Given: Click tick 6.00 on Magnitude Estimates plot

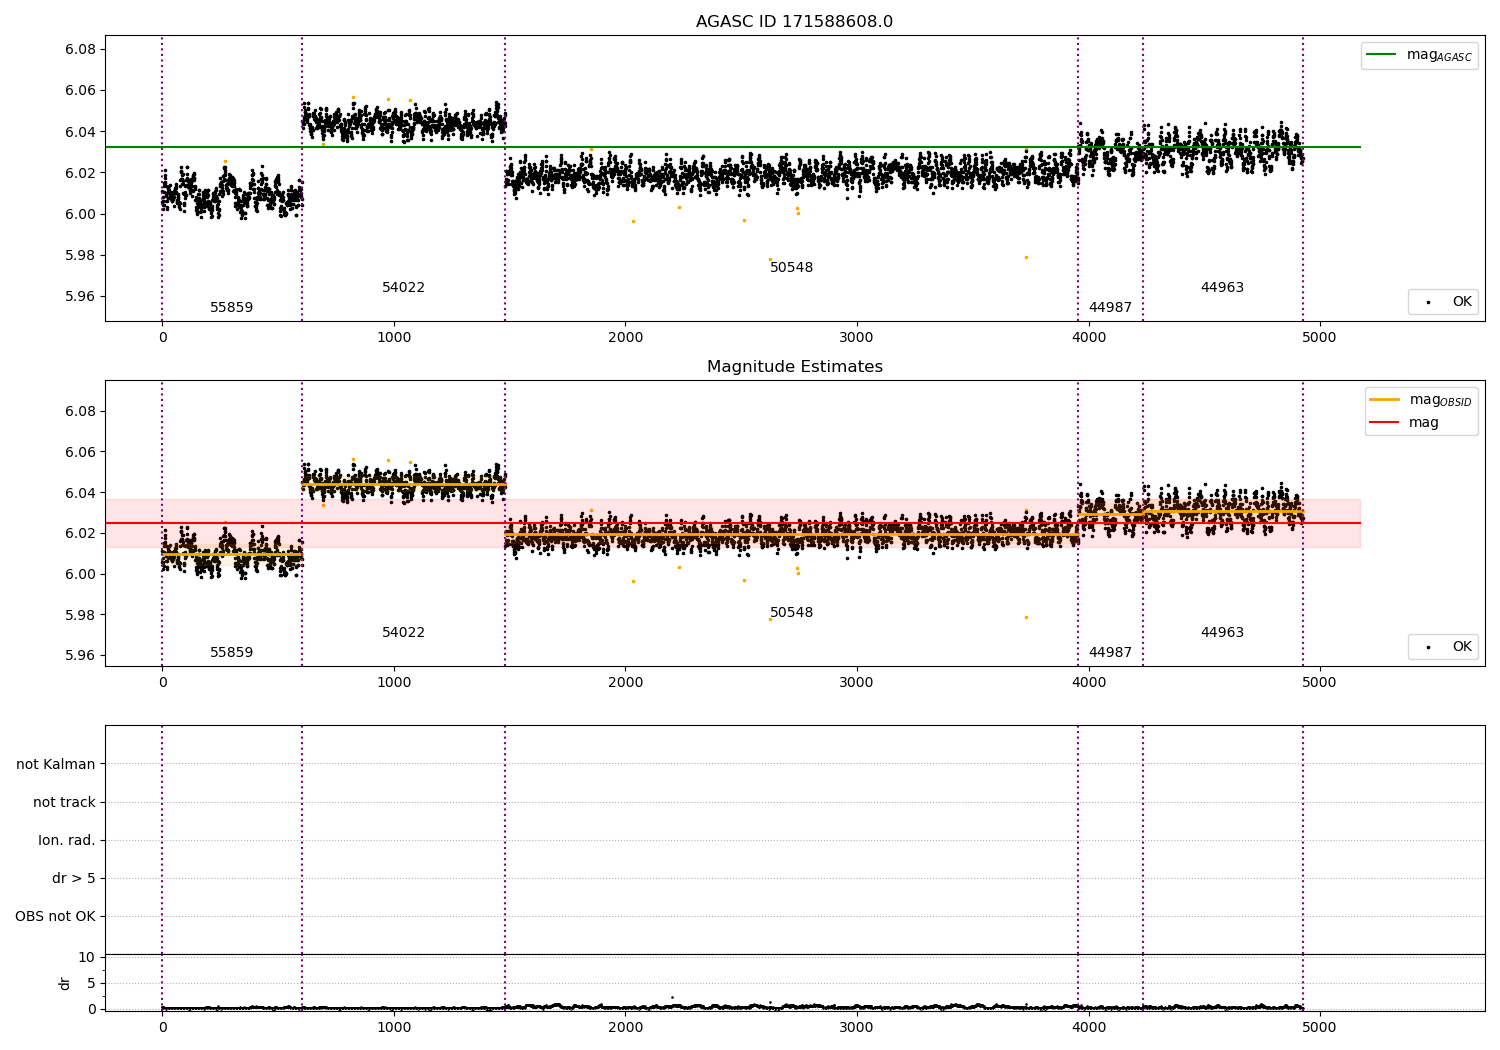Looking at the screenshot, I should (80, 574).
